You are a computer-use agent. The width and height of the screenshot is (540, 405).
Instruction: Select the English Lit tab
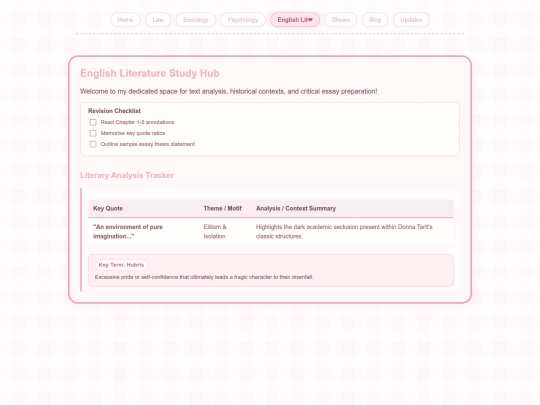tap(295, 20)
